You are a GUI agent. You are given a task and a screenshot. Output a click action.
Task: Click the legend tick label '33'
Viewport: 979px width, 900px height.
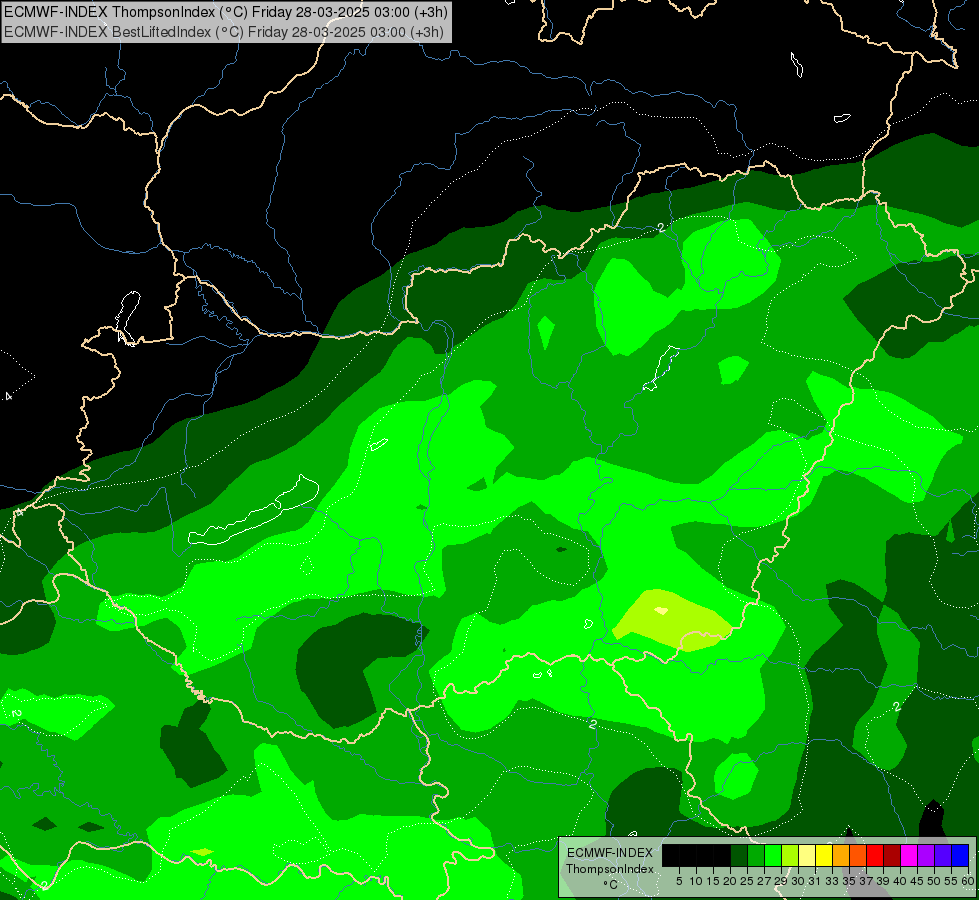832,881
